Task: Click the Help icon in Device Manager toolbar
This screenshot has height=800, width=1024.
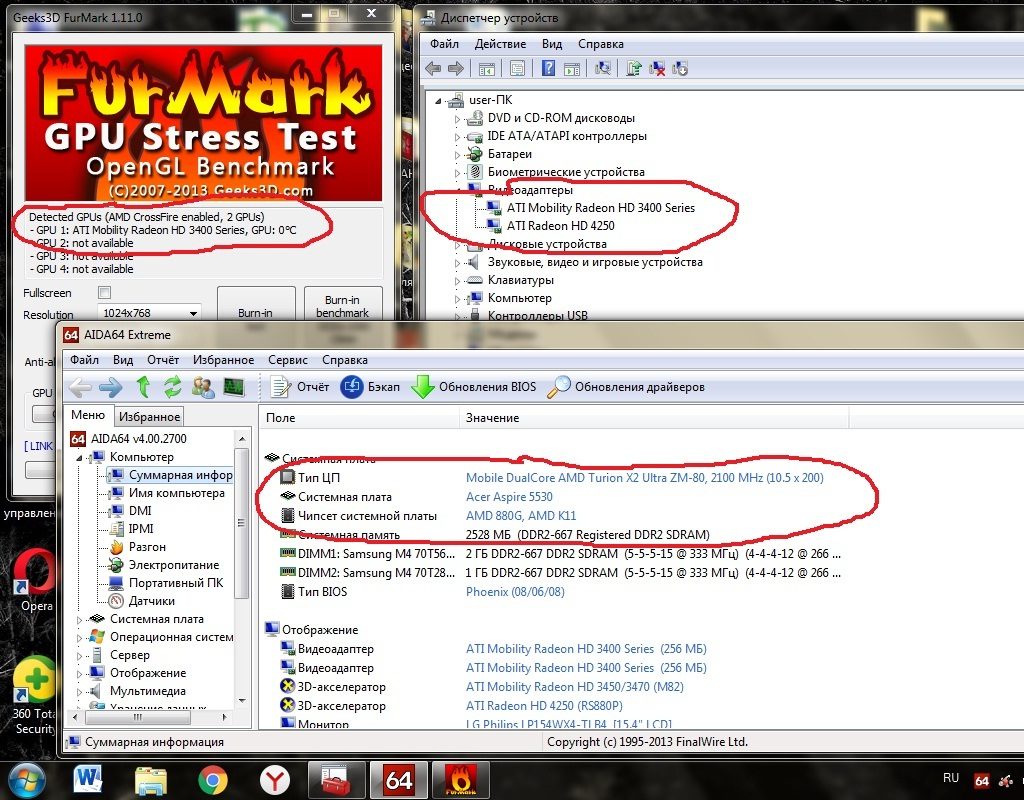Action: [x=548, y=69]
